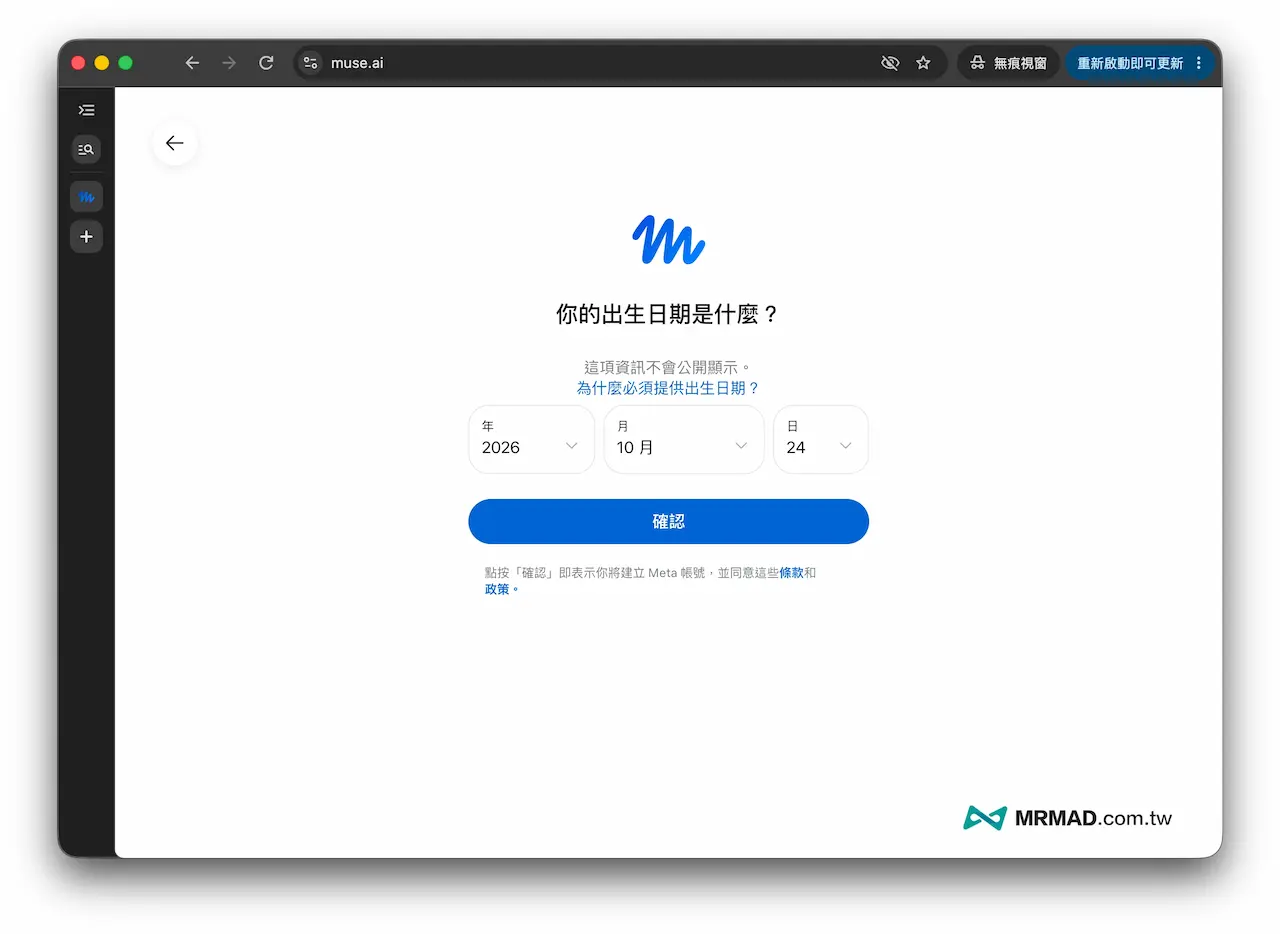Go back using the page's round arrow button
Viewport: 1280px width, 934px height.
[x=175, y=143]
